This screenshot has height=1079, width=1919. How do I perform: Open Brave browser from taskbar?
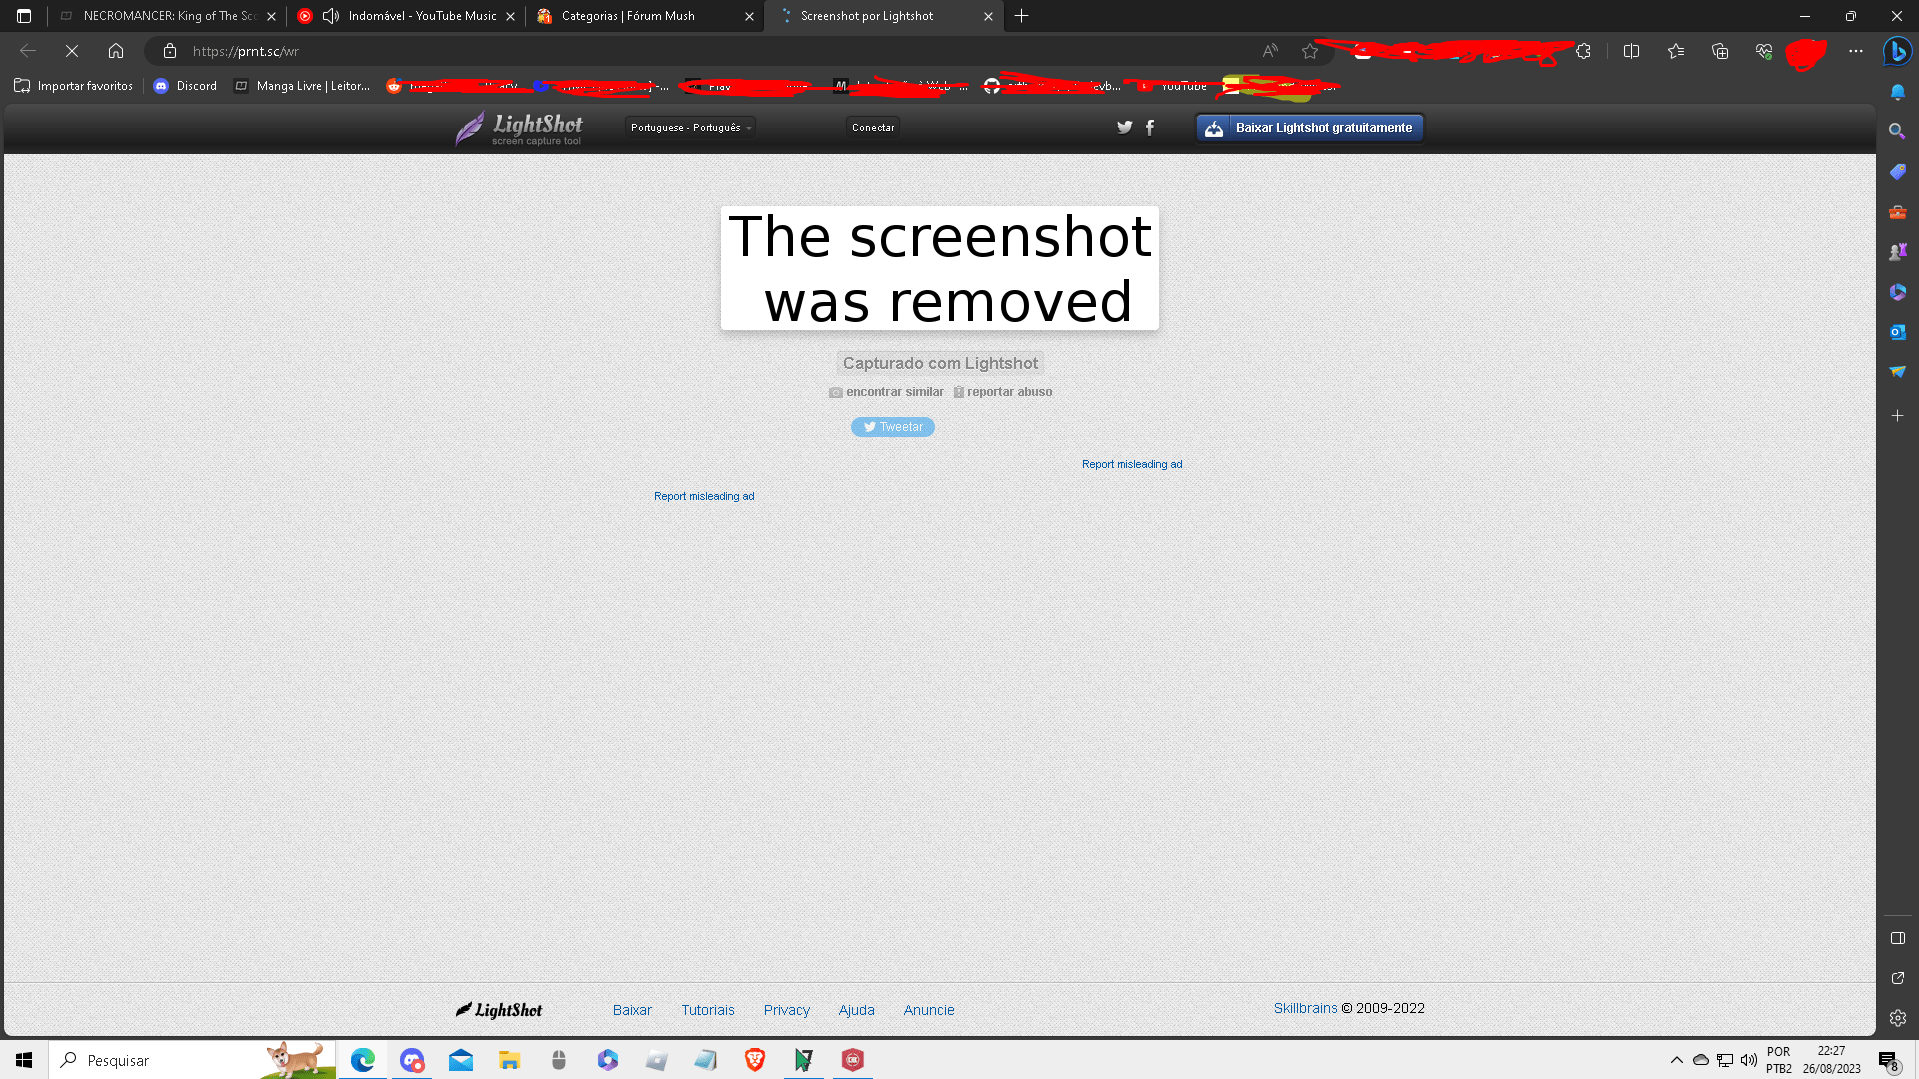(x=755, y=1060)
